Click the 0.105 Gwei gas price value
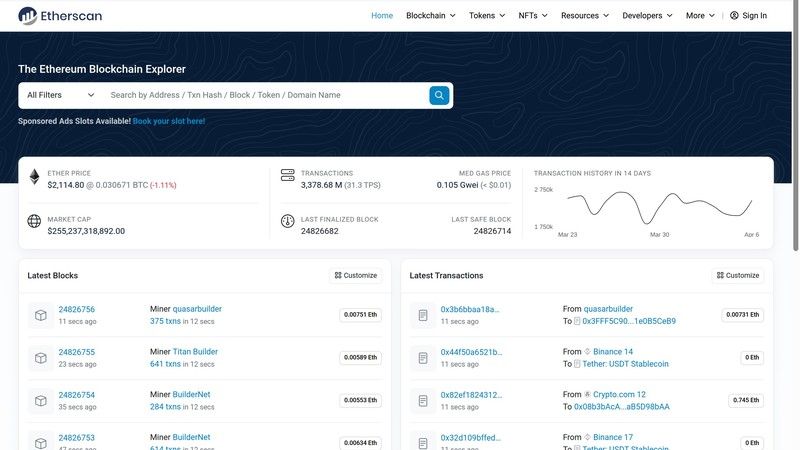The width and height of the screenshot is (800, 450). (457, 185)
